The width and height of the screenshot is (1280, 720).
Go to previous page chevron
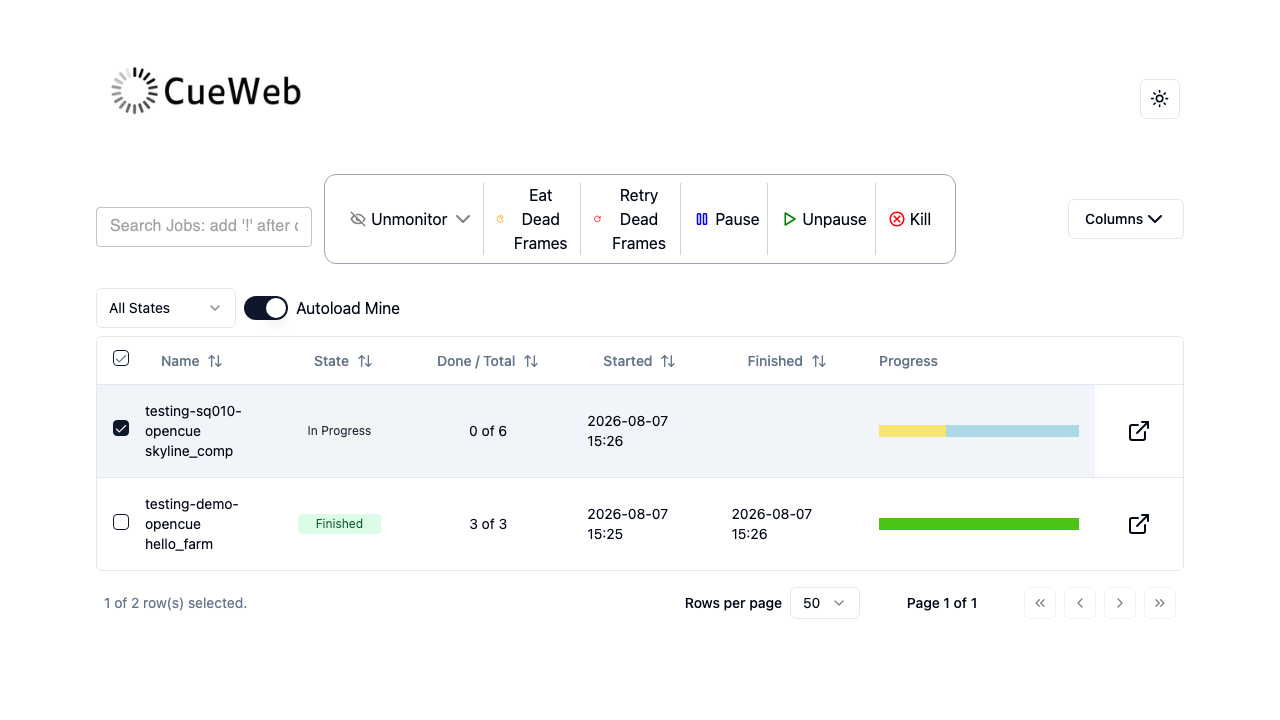(1080, 603)
